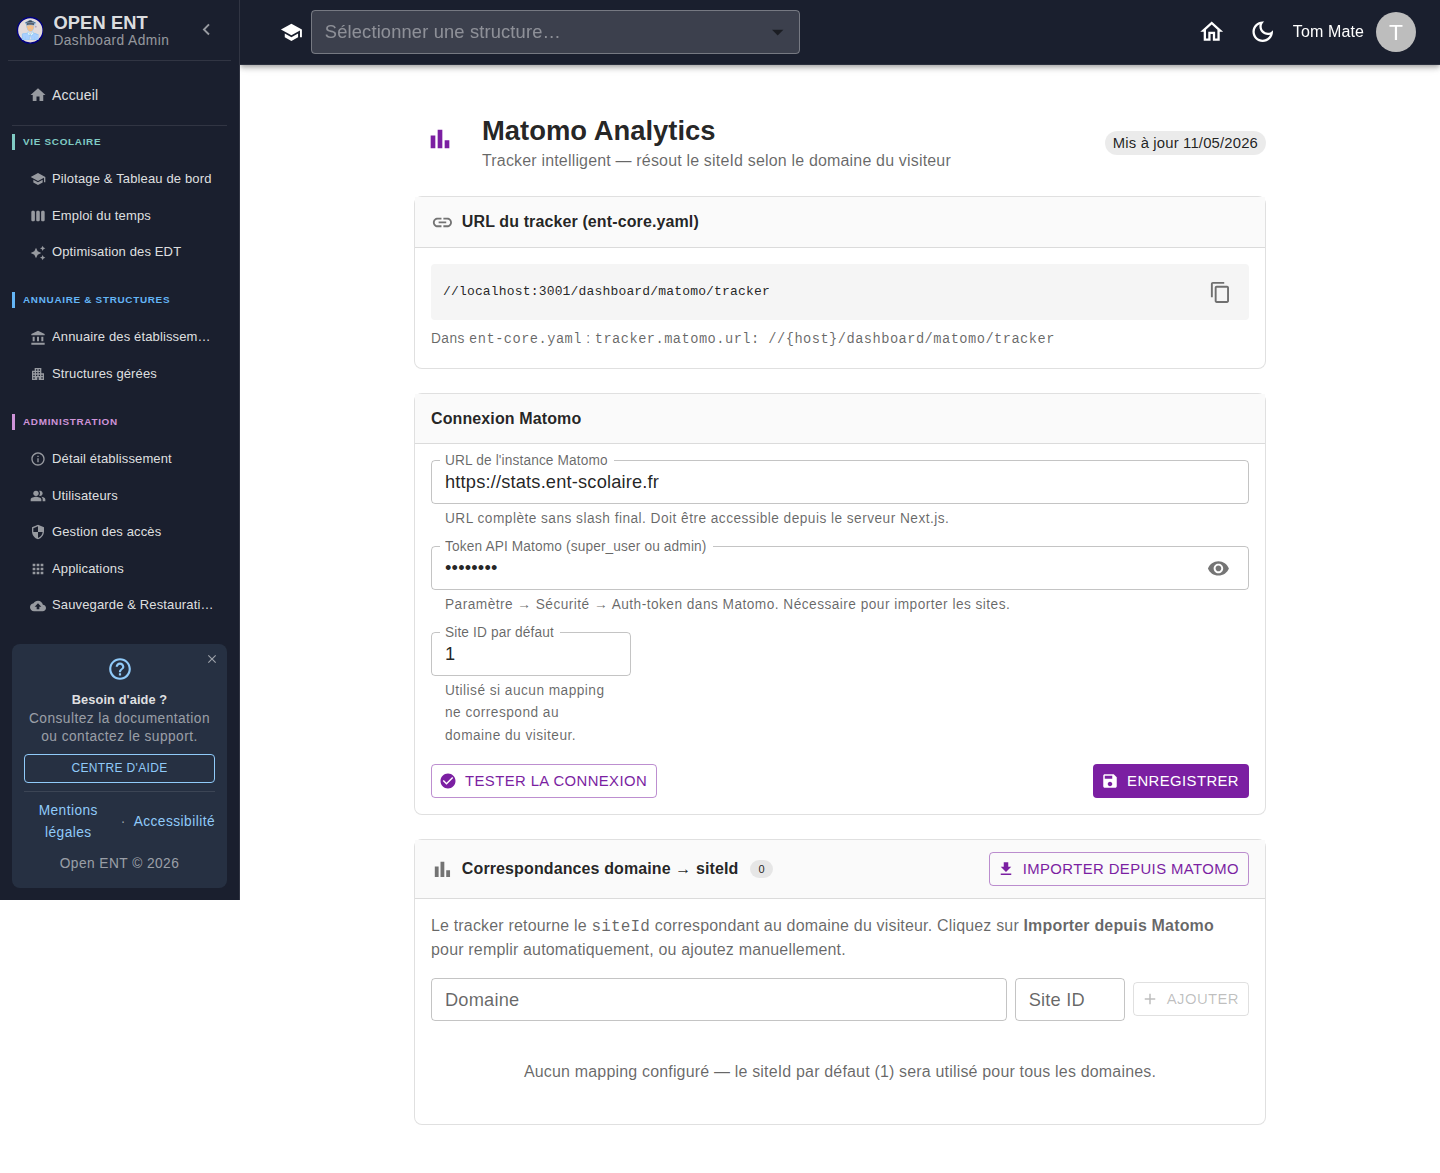Screen dimensions: 1440x1173
Task: Click the Structures gérées building icon
Action: coord(38,374)
